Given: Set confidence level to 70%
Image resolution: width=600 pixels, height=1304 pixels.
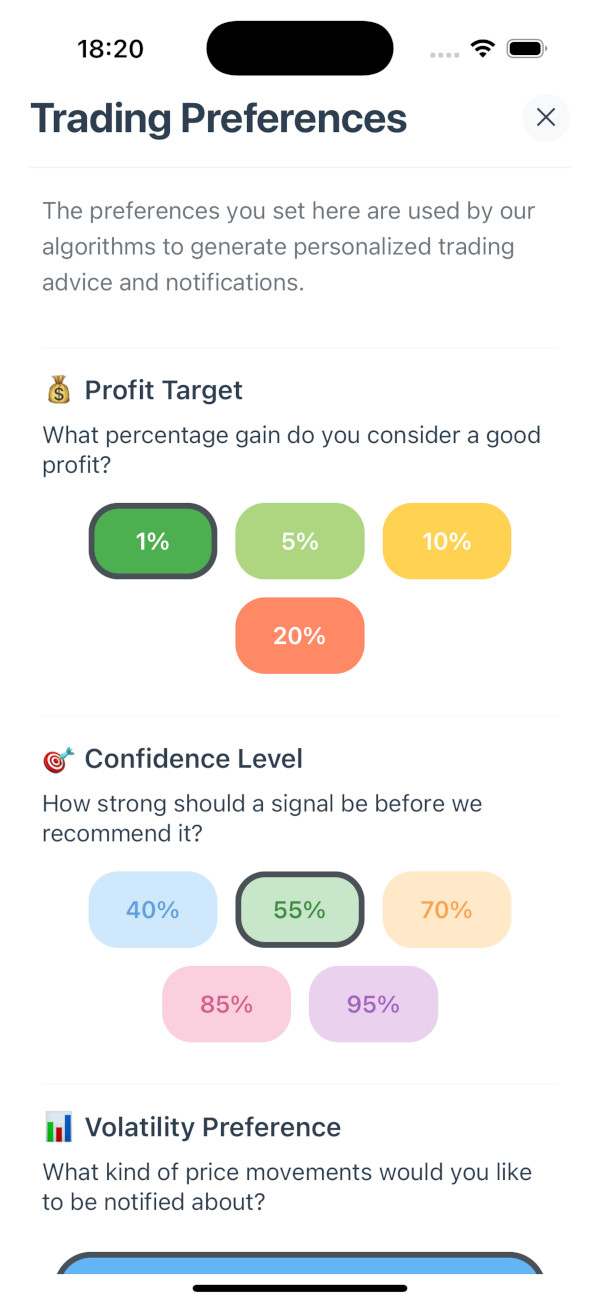Looking at the screenshot, I should (x=446, y=910).
